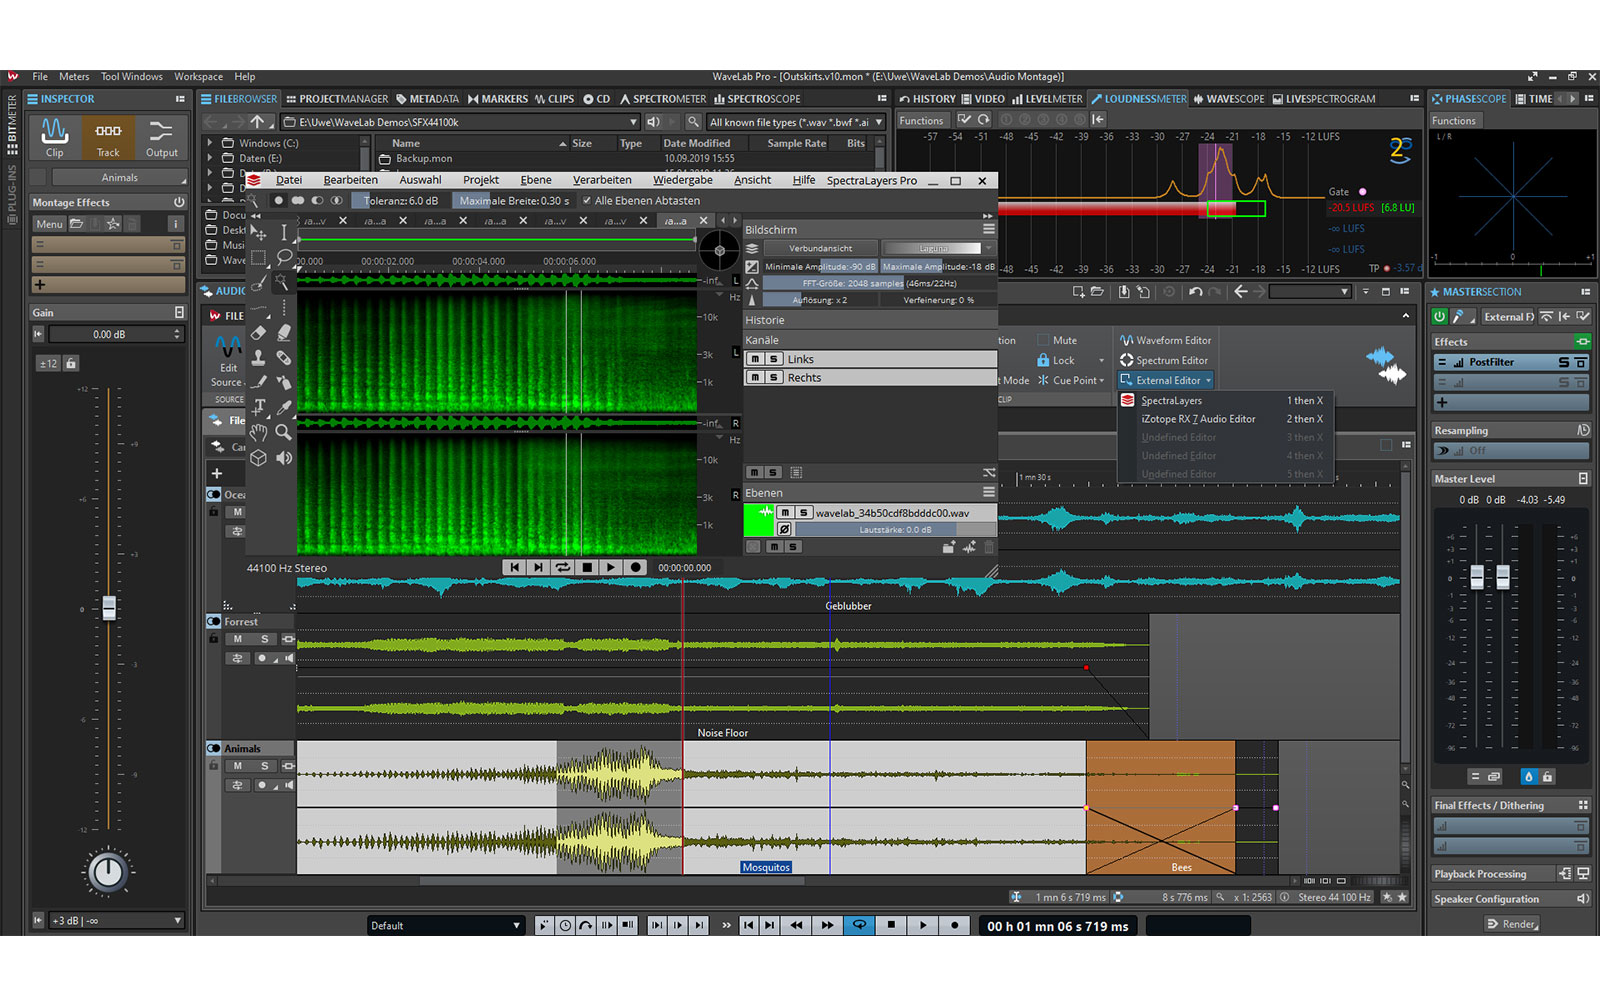
Task: Open Waveform Editor
Action: [1165, 340]
